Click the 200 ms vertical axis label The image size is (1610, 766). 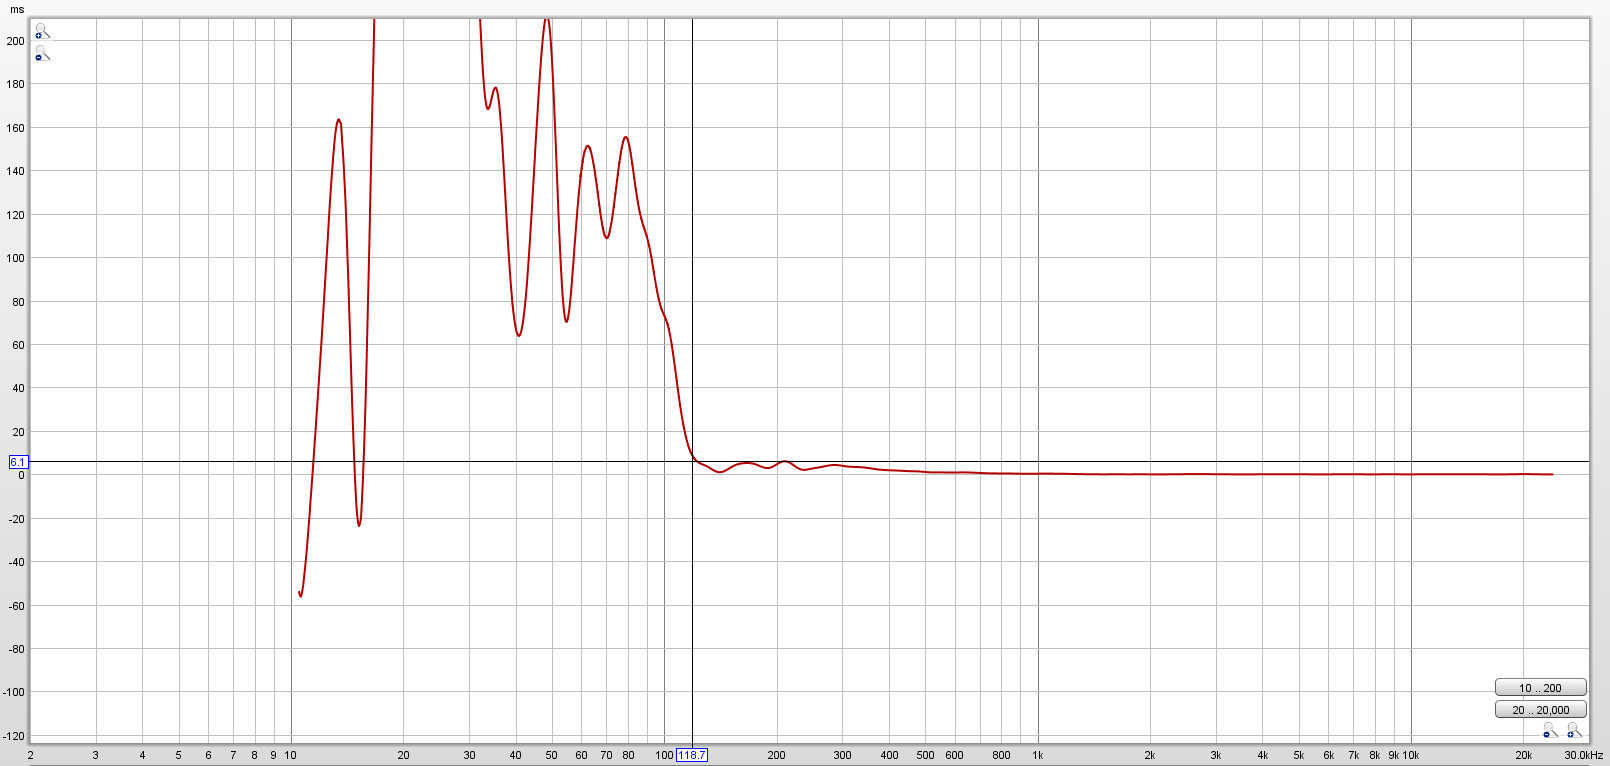click(x=15, y=41)
